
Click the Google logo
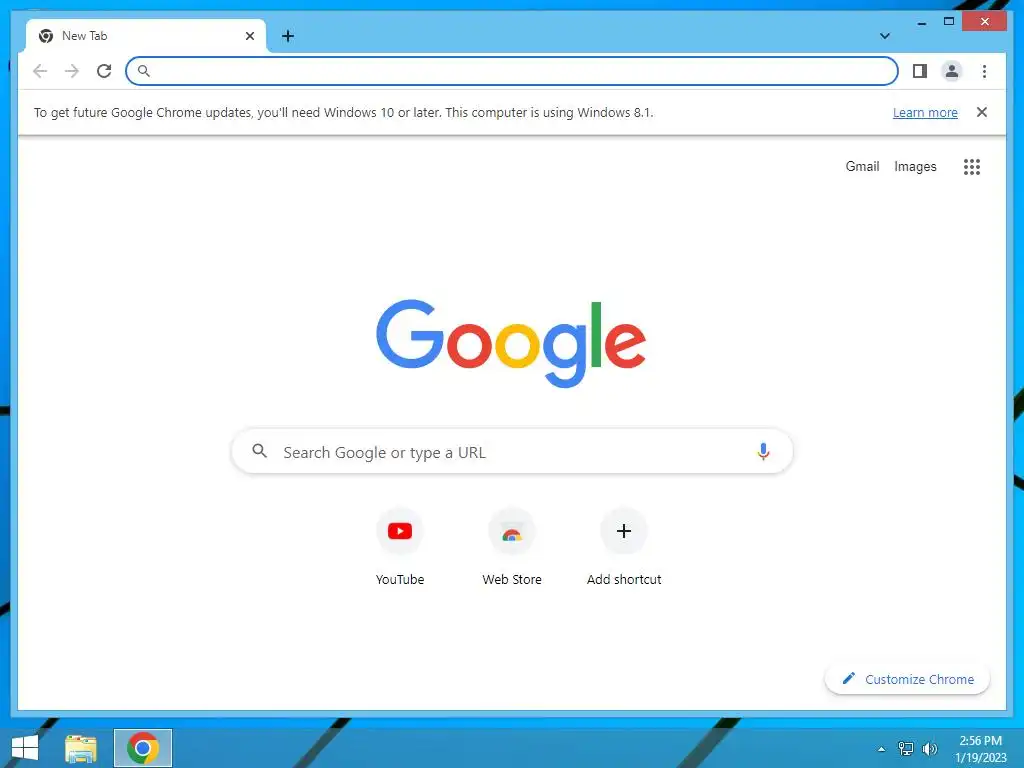pyautogui.click(x=511, y=343)
